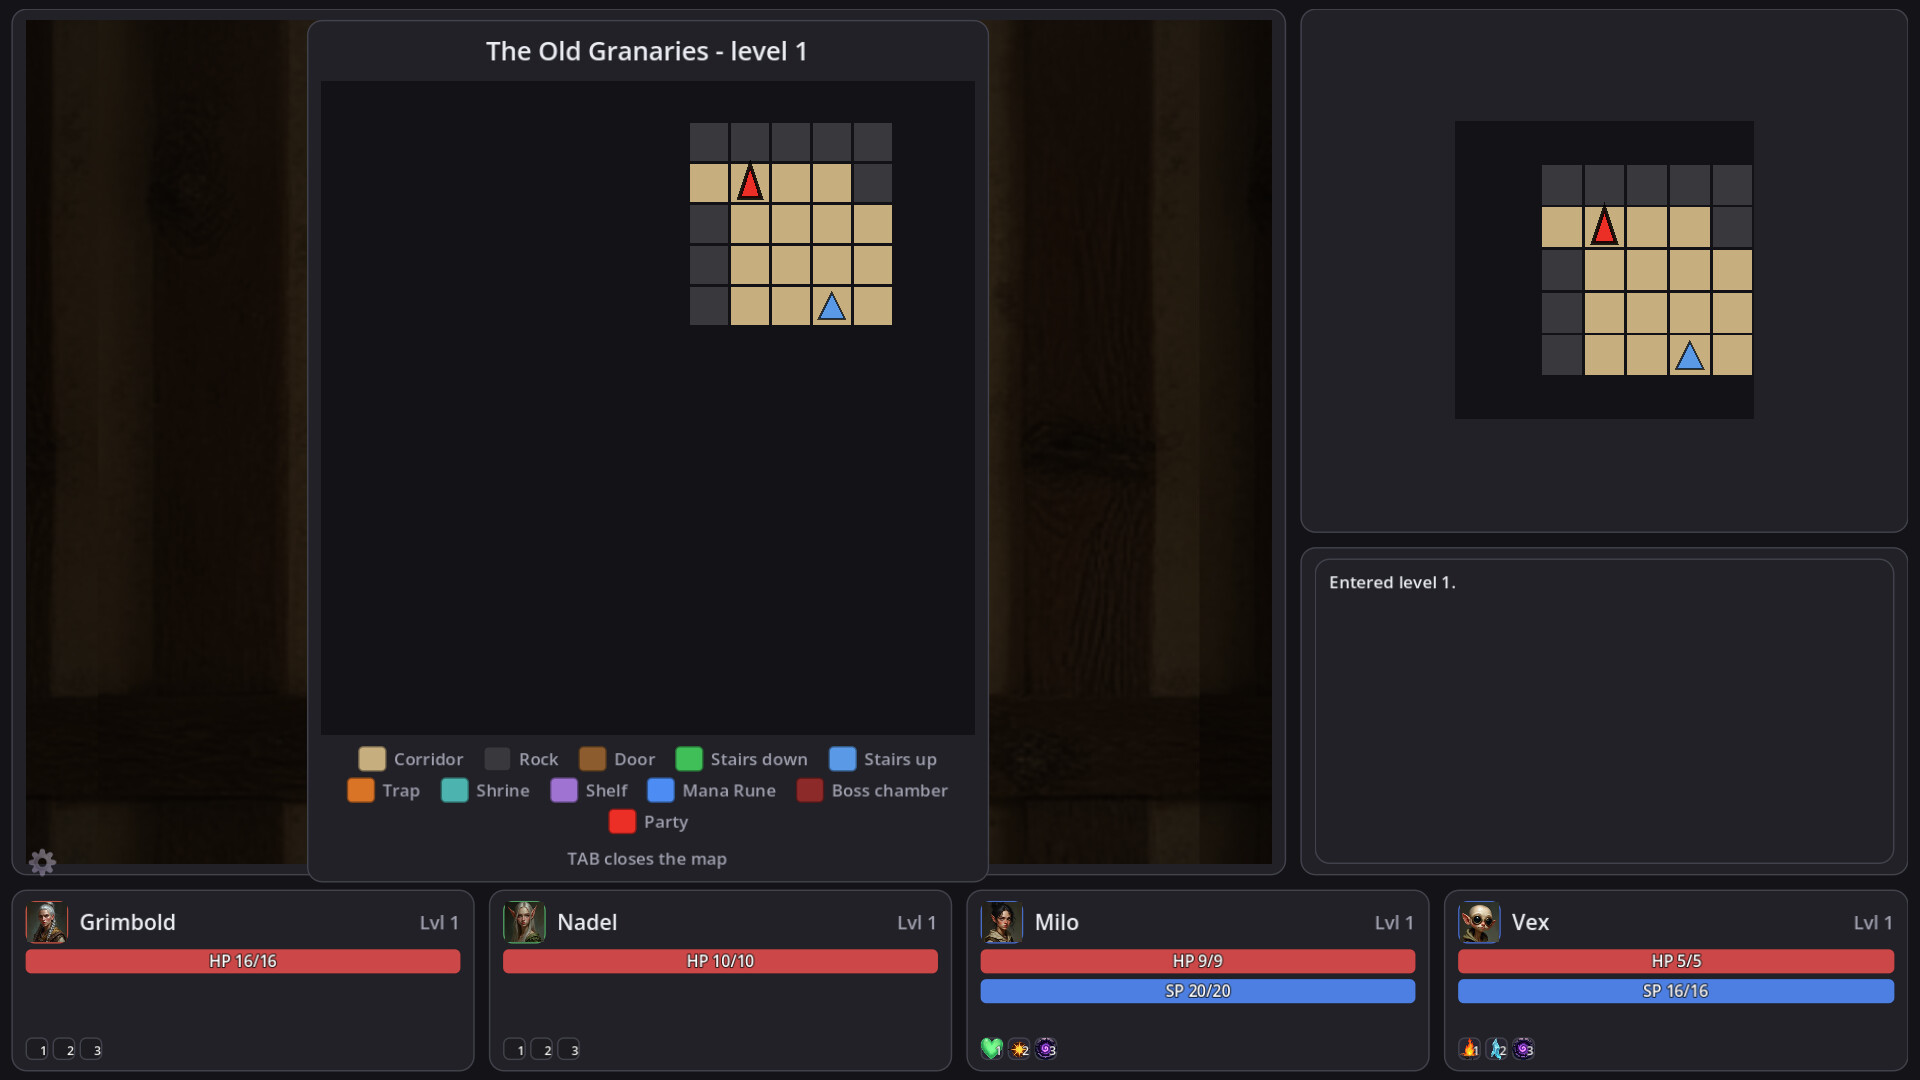This screenshot has height=1080, width=1920.
Task: Select Grimbold's ability slot 2
Action: [x=64, y=1049]
